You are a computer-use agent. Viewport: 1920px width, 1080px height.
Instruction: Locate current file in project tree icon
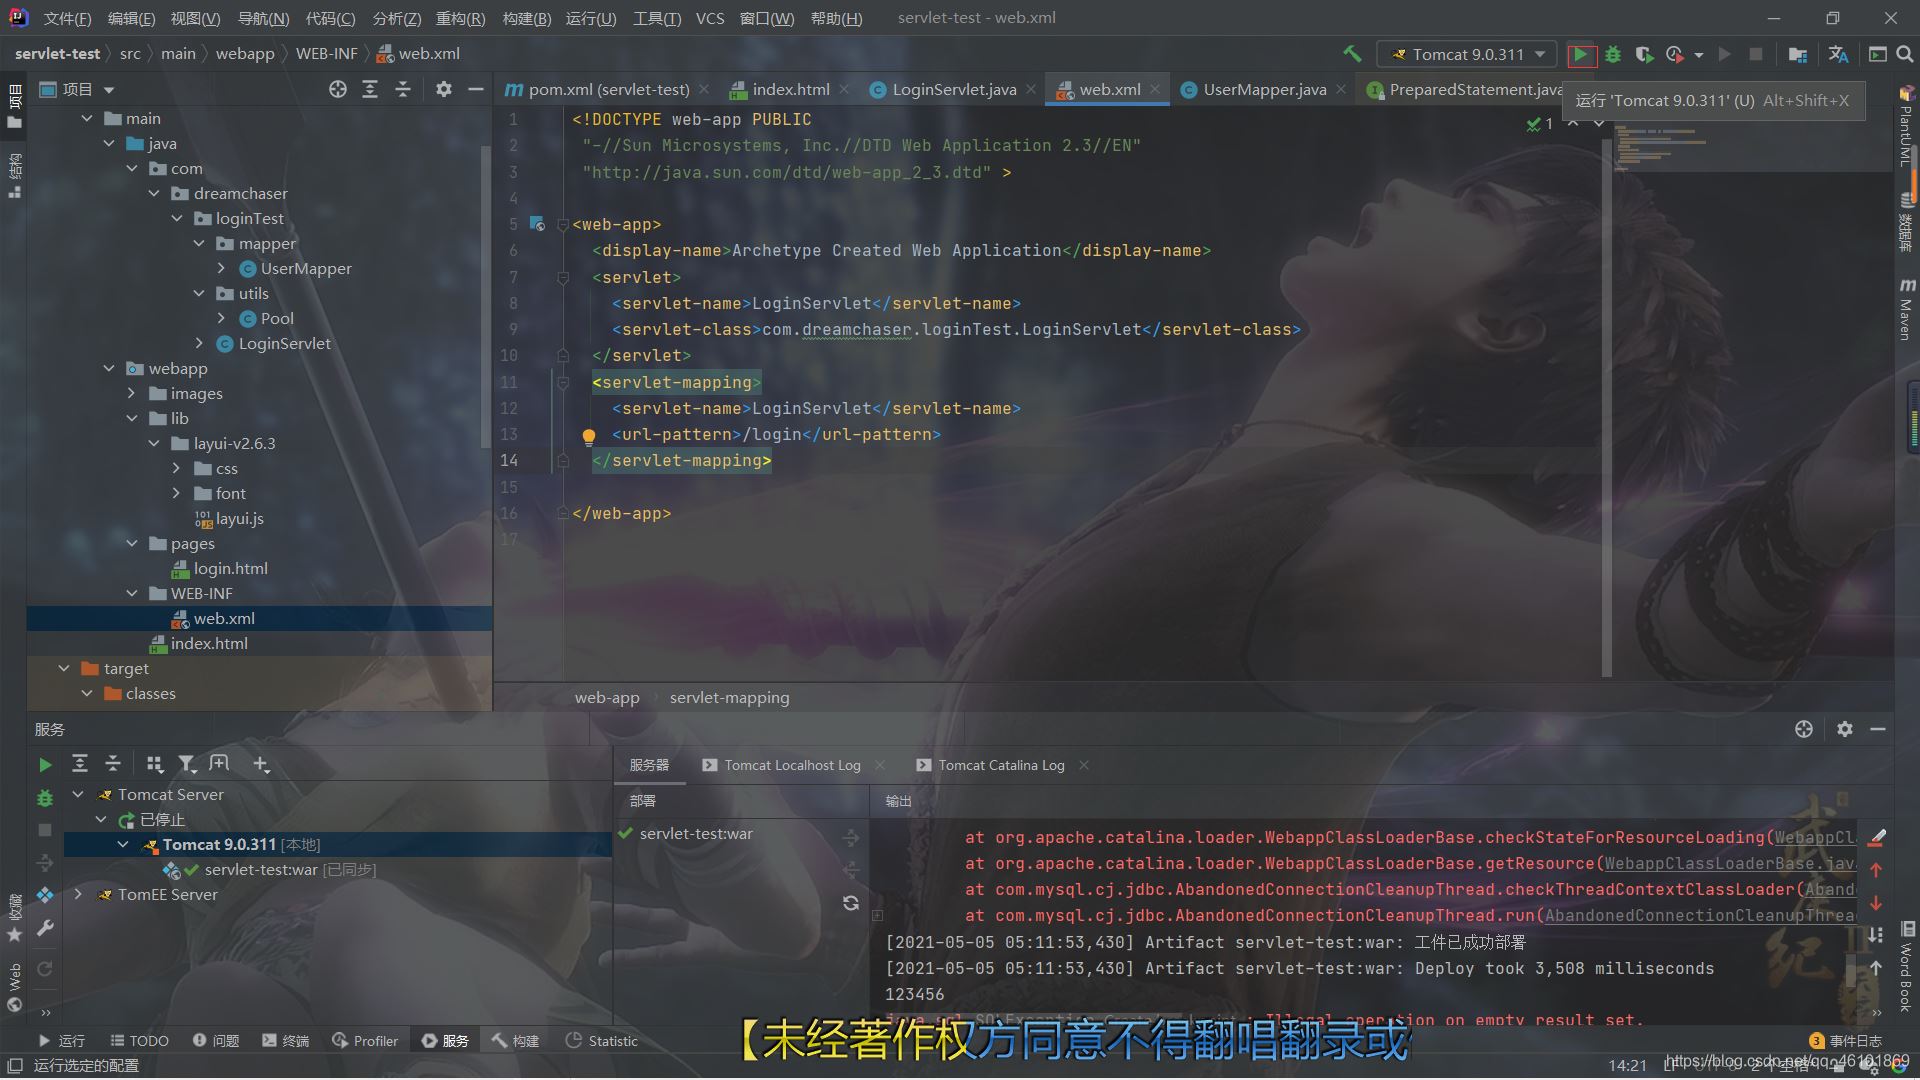(338, 89)
